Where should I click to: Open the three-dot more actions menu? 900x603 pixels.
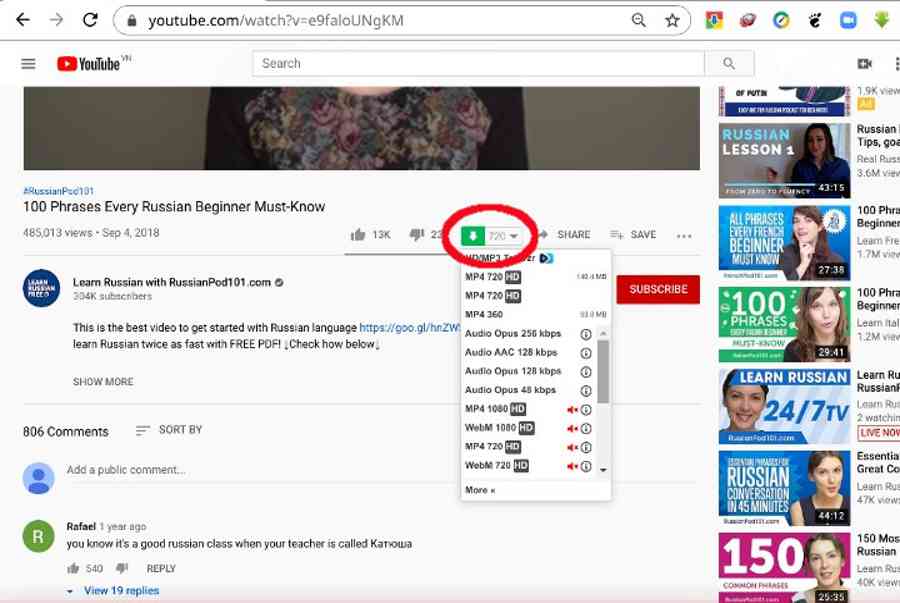pos(684,236)
